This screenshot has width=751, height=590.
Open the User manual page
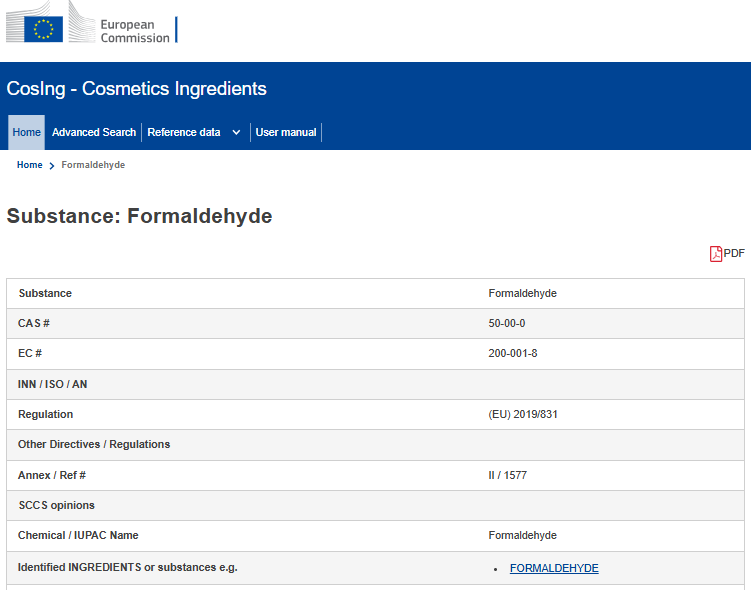(x=286, y=132)
